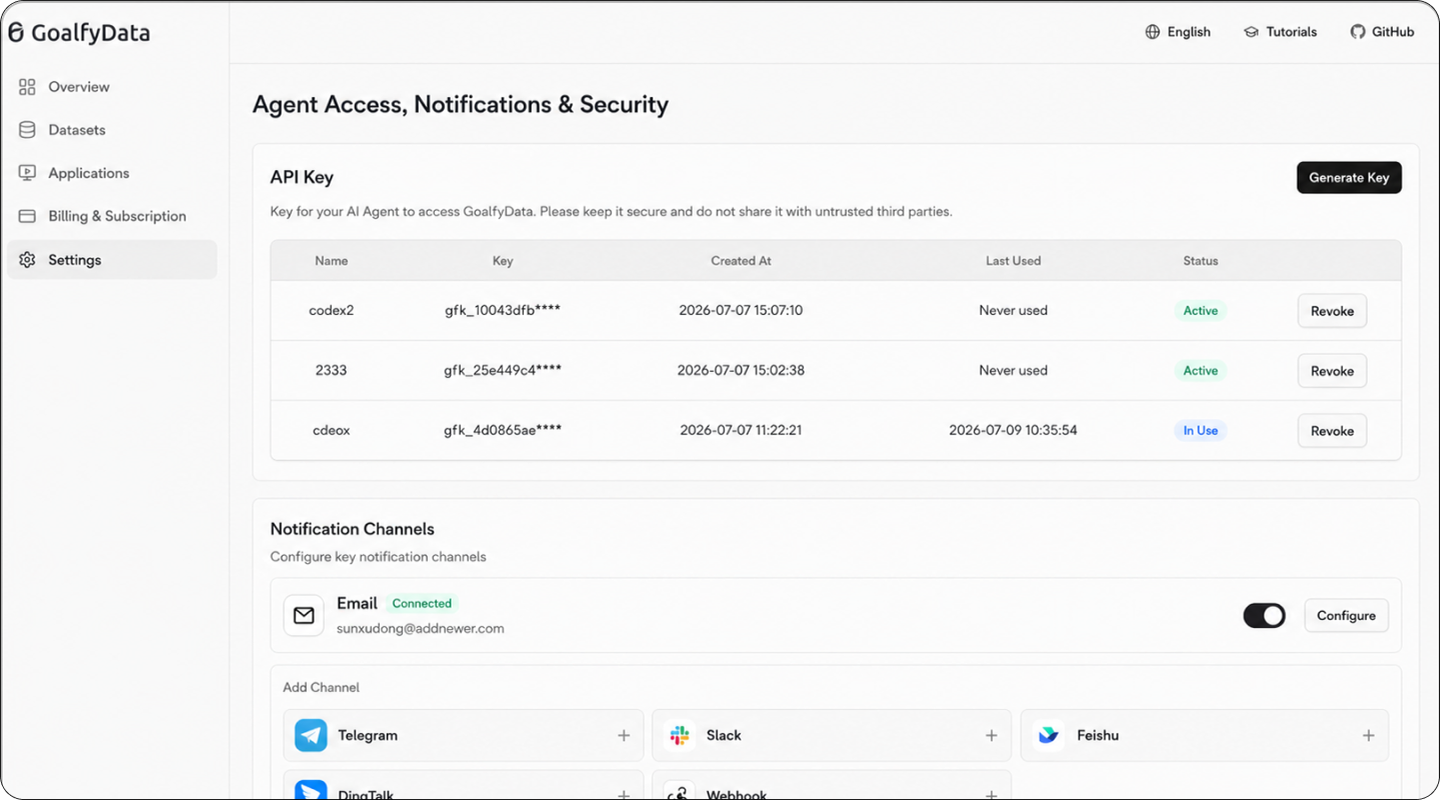Click key gfk_10043dfb****
The width and height of the screenshot is (1440, 800).
(x=503, y=310)
